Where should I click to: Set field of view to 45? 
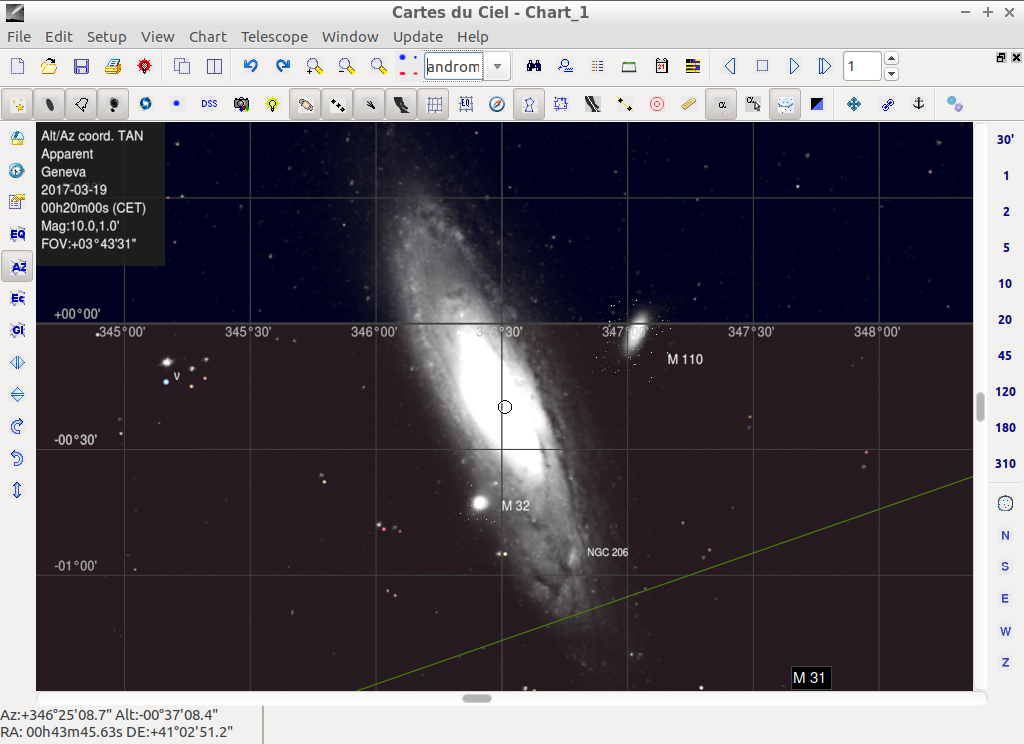click(x=1005, y=355)
